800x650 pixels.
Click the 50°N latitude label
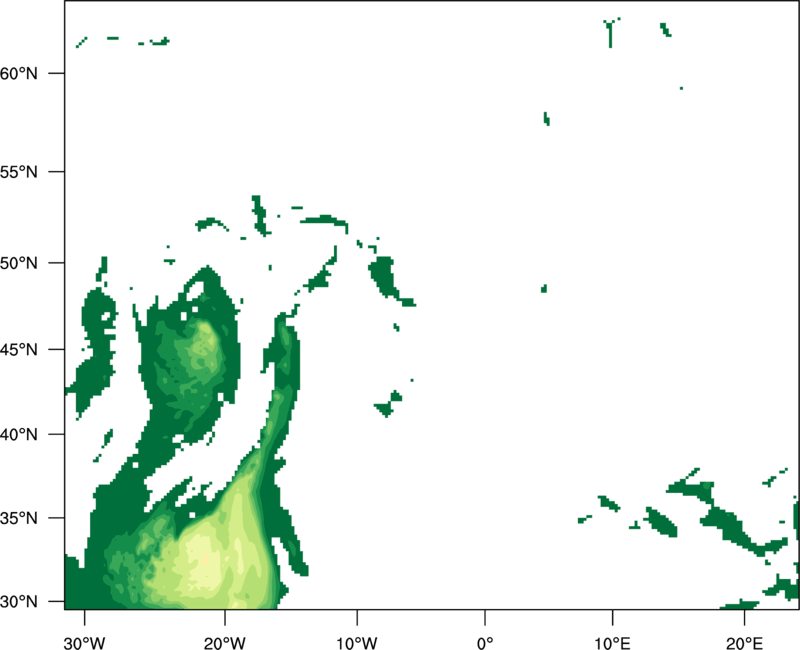18,263
